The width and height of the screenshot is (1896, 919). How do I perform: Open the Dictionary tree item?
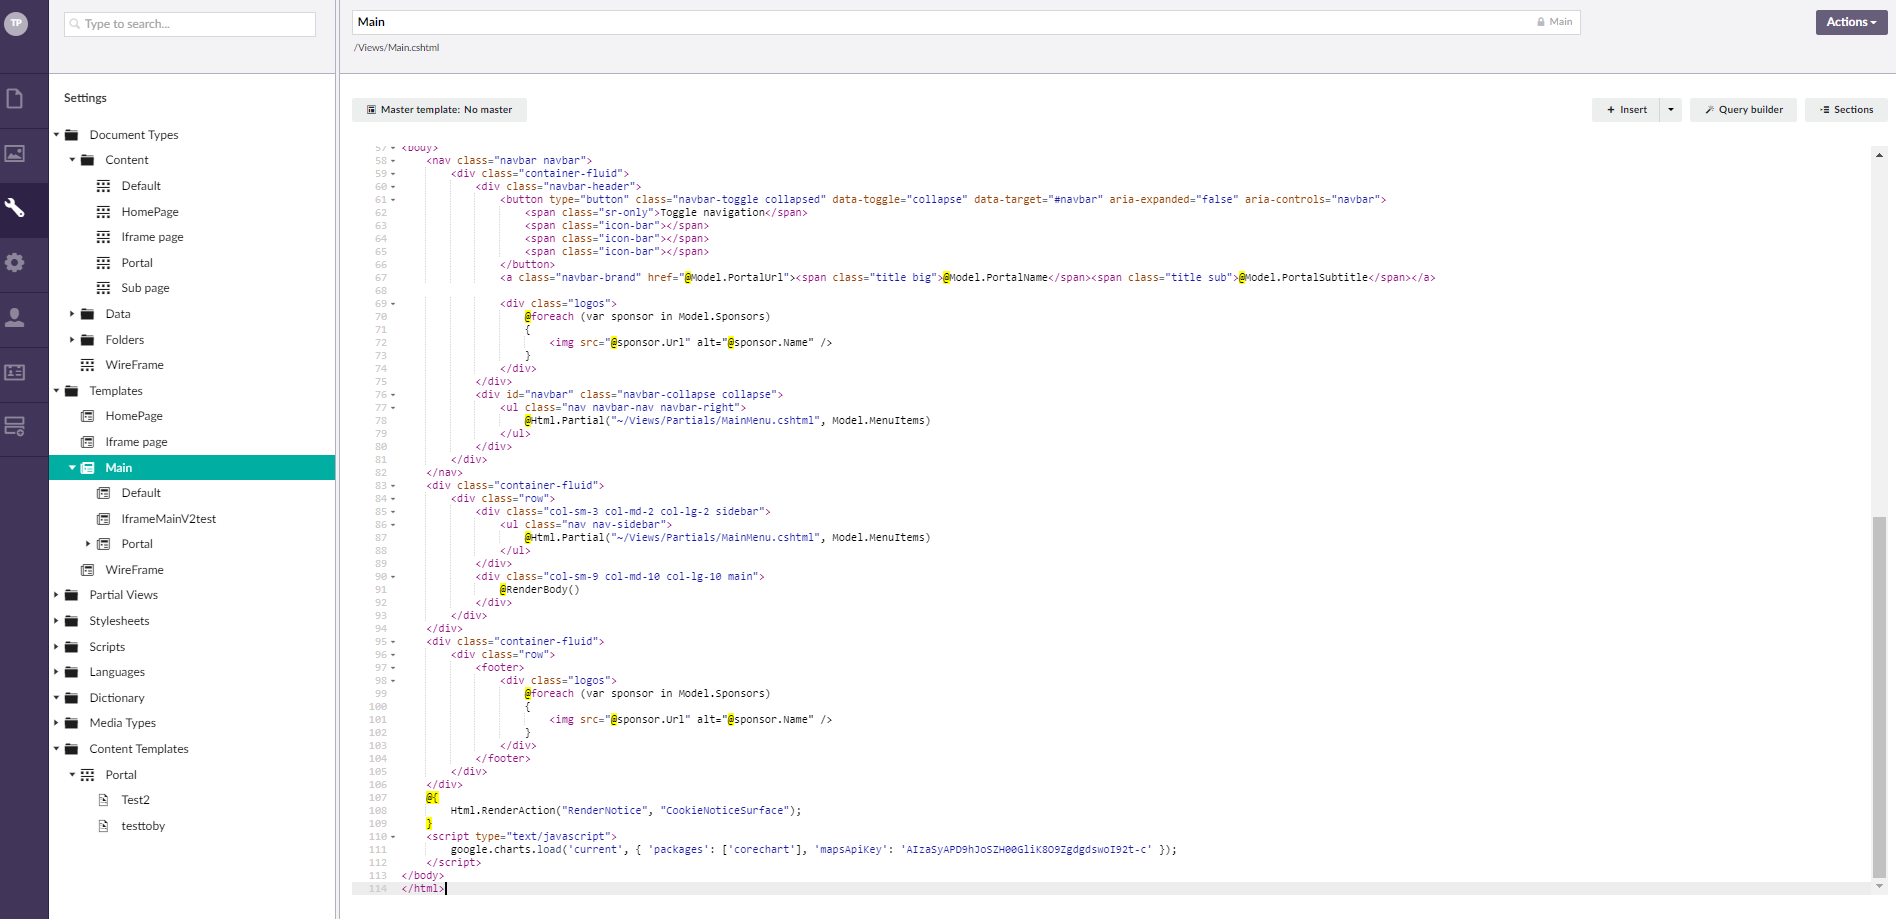click(117, 698)
